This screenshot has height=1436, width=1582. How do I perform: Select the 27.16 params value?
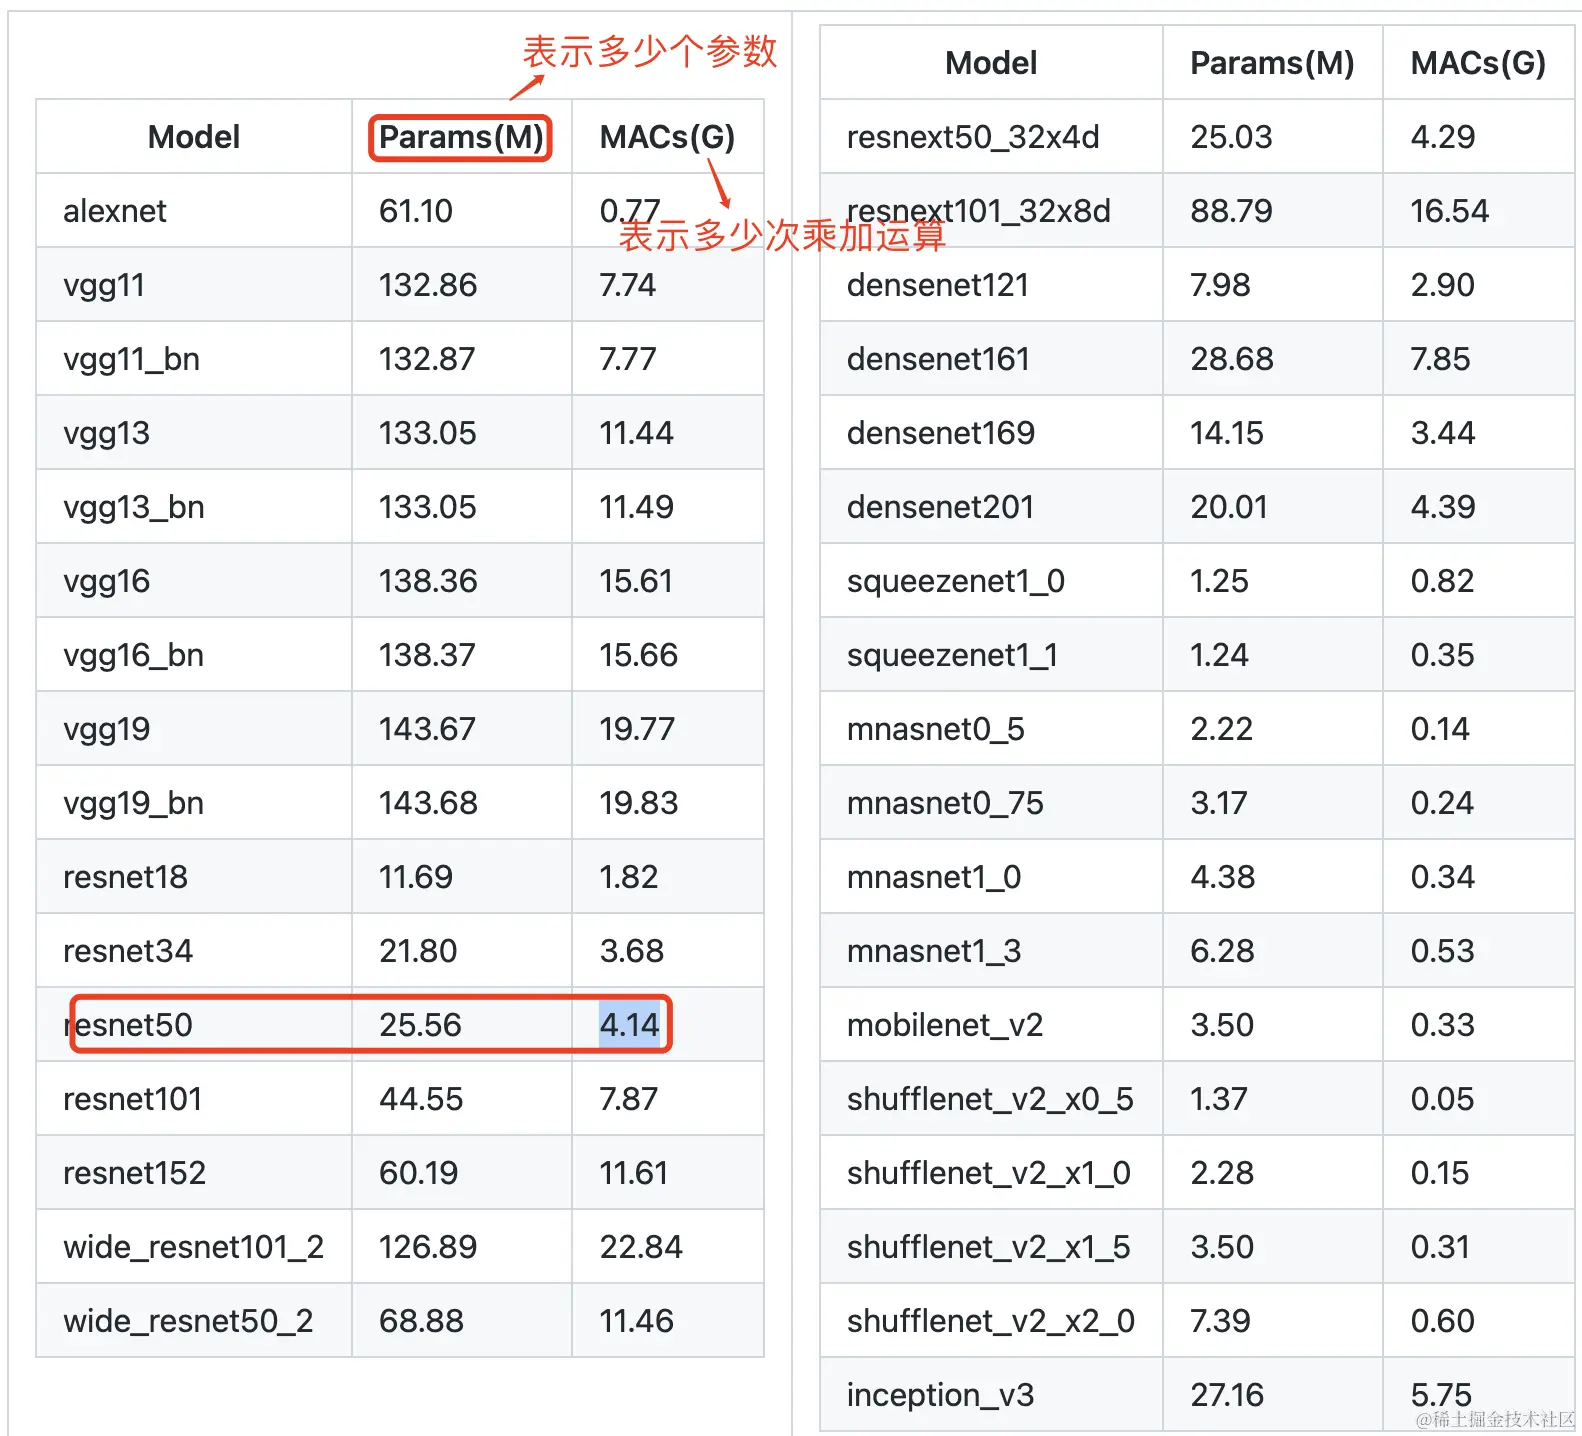(1227, 1395)
